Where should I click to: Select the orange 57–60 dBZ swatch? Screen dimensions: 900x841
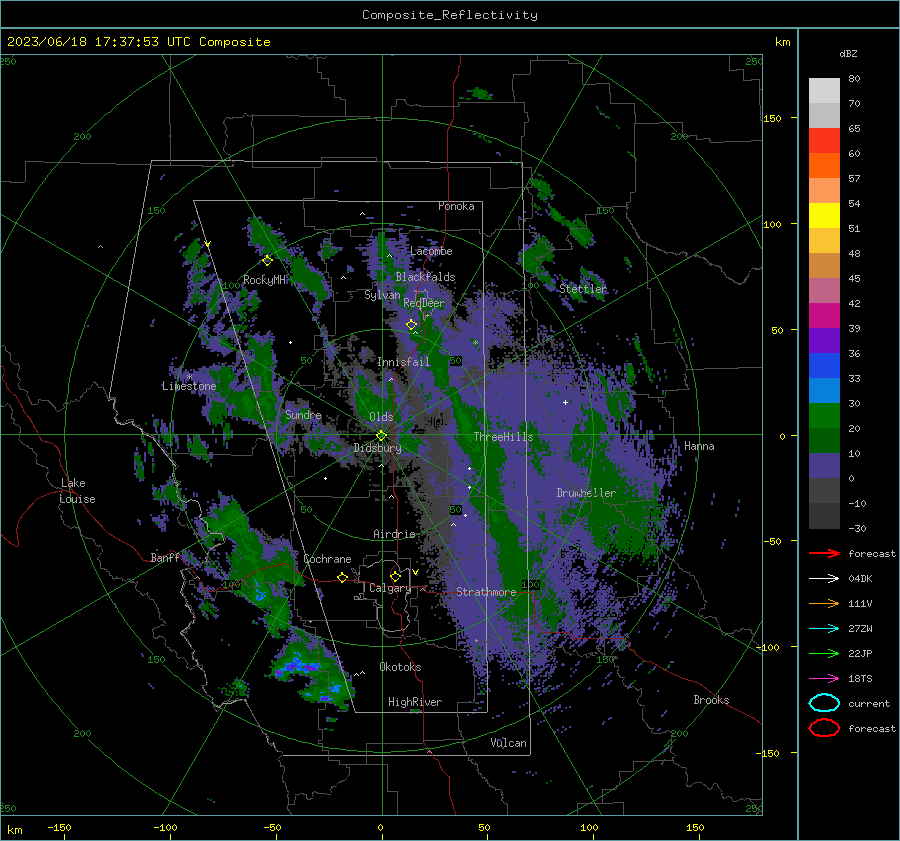(x=824, y=166)
